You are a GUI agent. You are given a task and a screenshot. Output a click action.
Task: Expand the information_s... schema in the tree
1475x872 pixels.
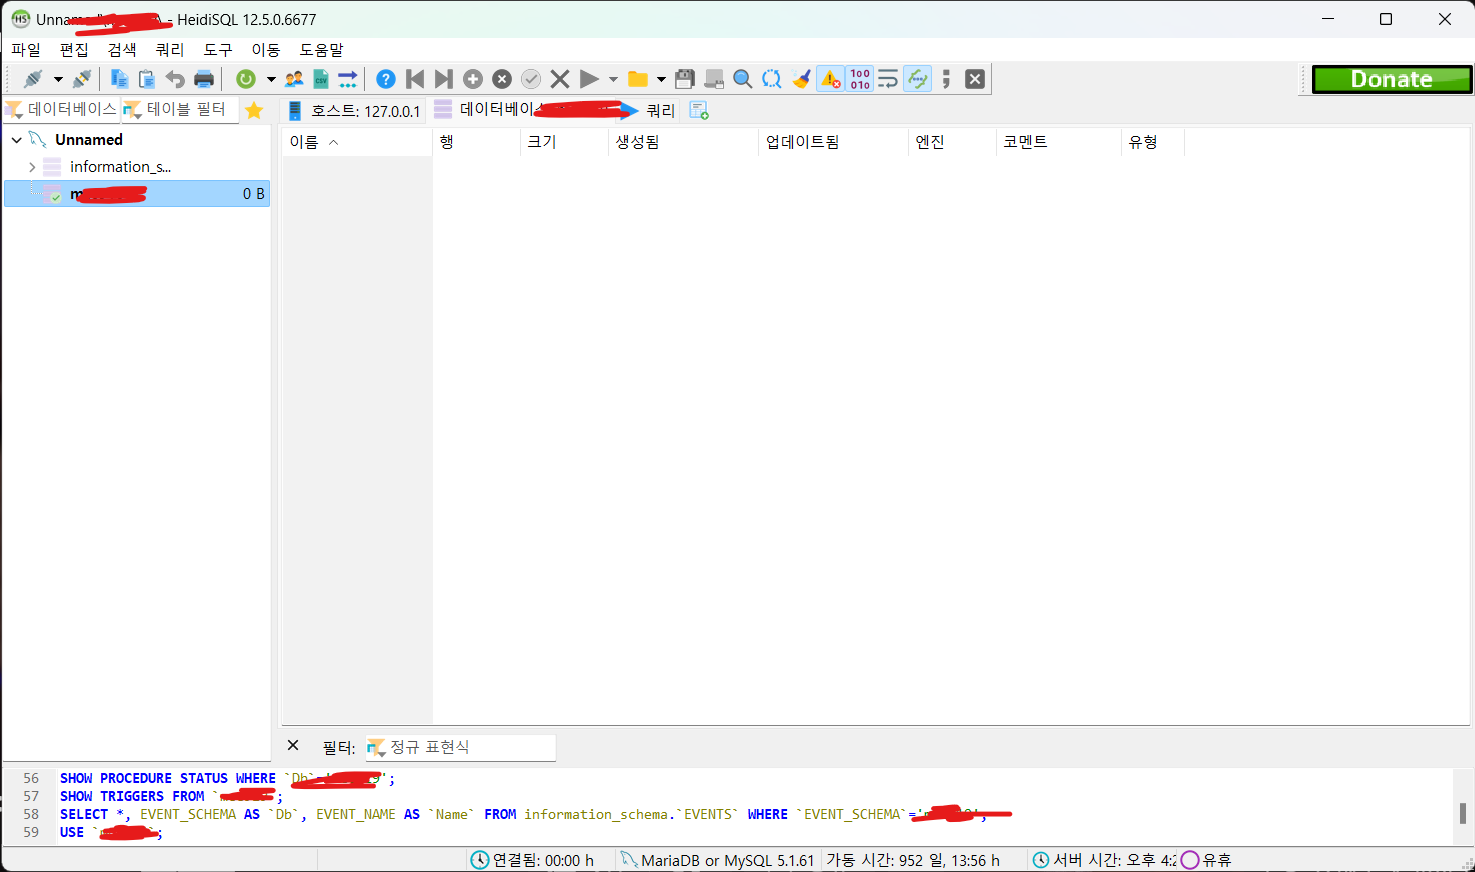tap(31, 166)
